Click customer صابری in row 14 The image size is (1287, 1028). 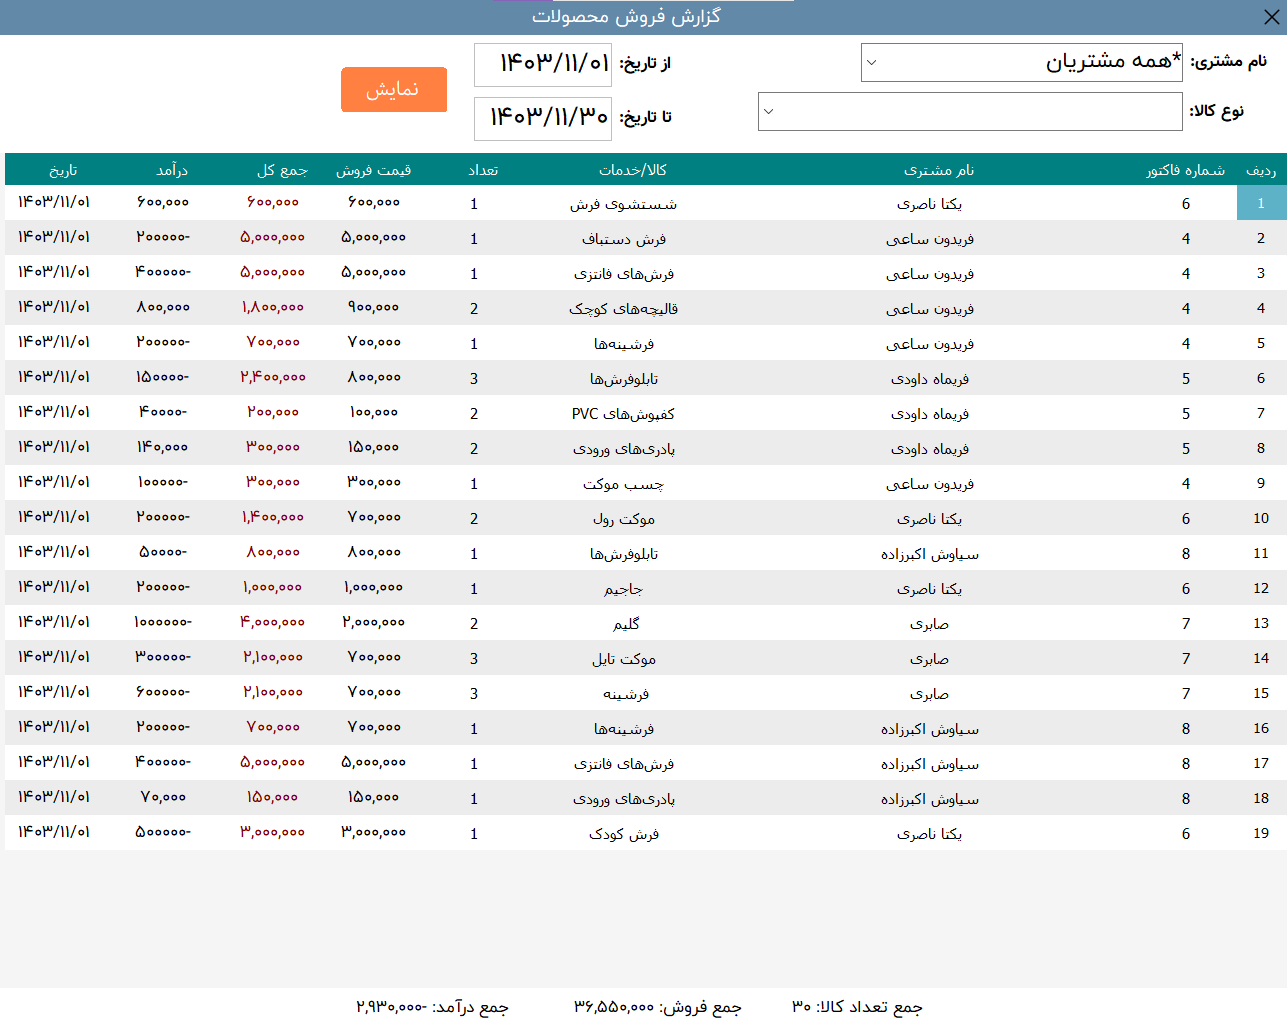tap(929, 659)
